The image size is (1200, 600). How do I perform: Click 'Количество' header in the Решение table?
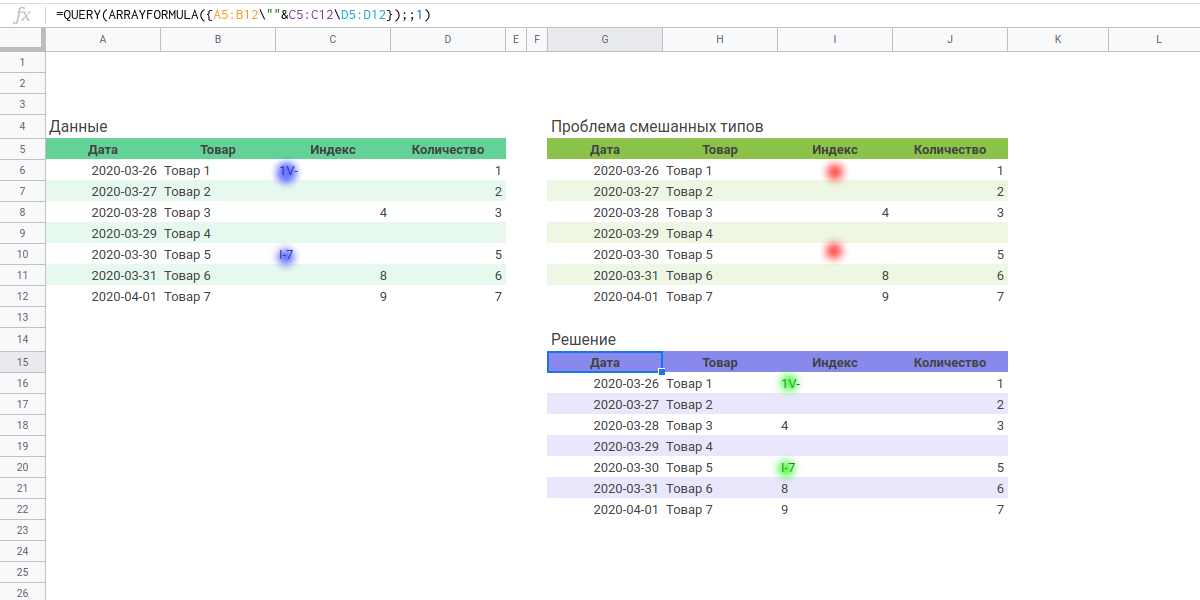click(x=950, y=363)
